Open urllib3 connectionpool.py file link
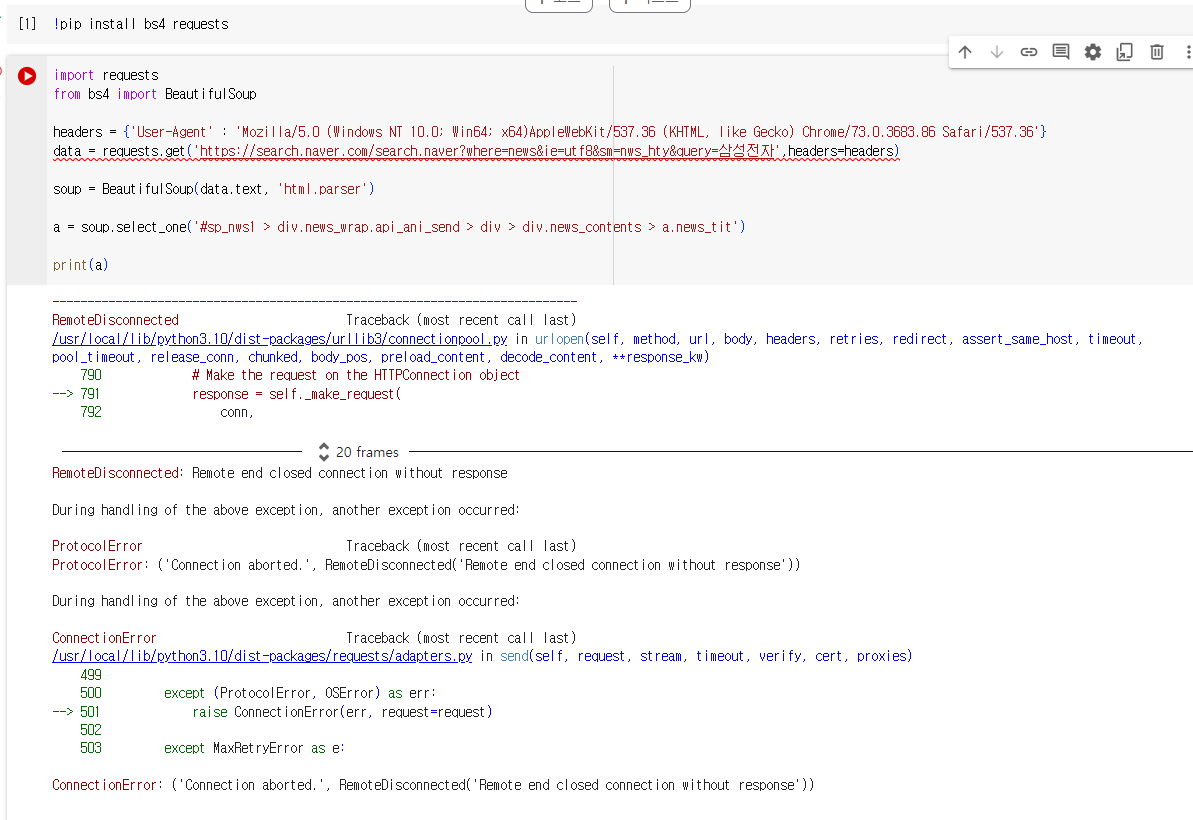The height and width of the screenshot is (820, 1193). [279, 338]
